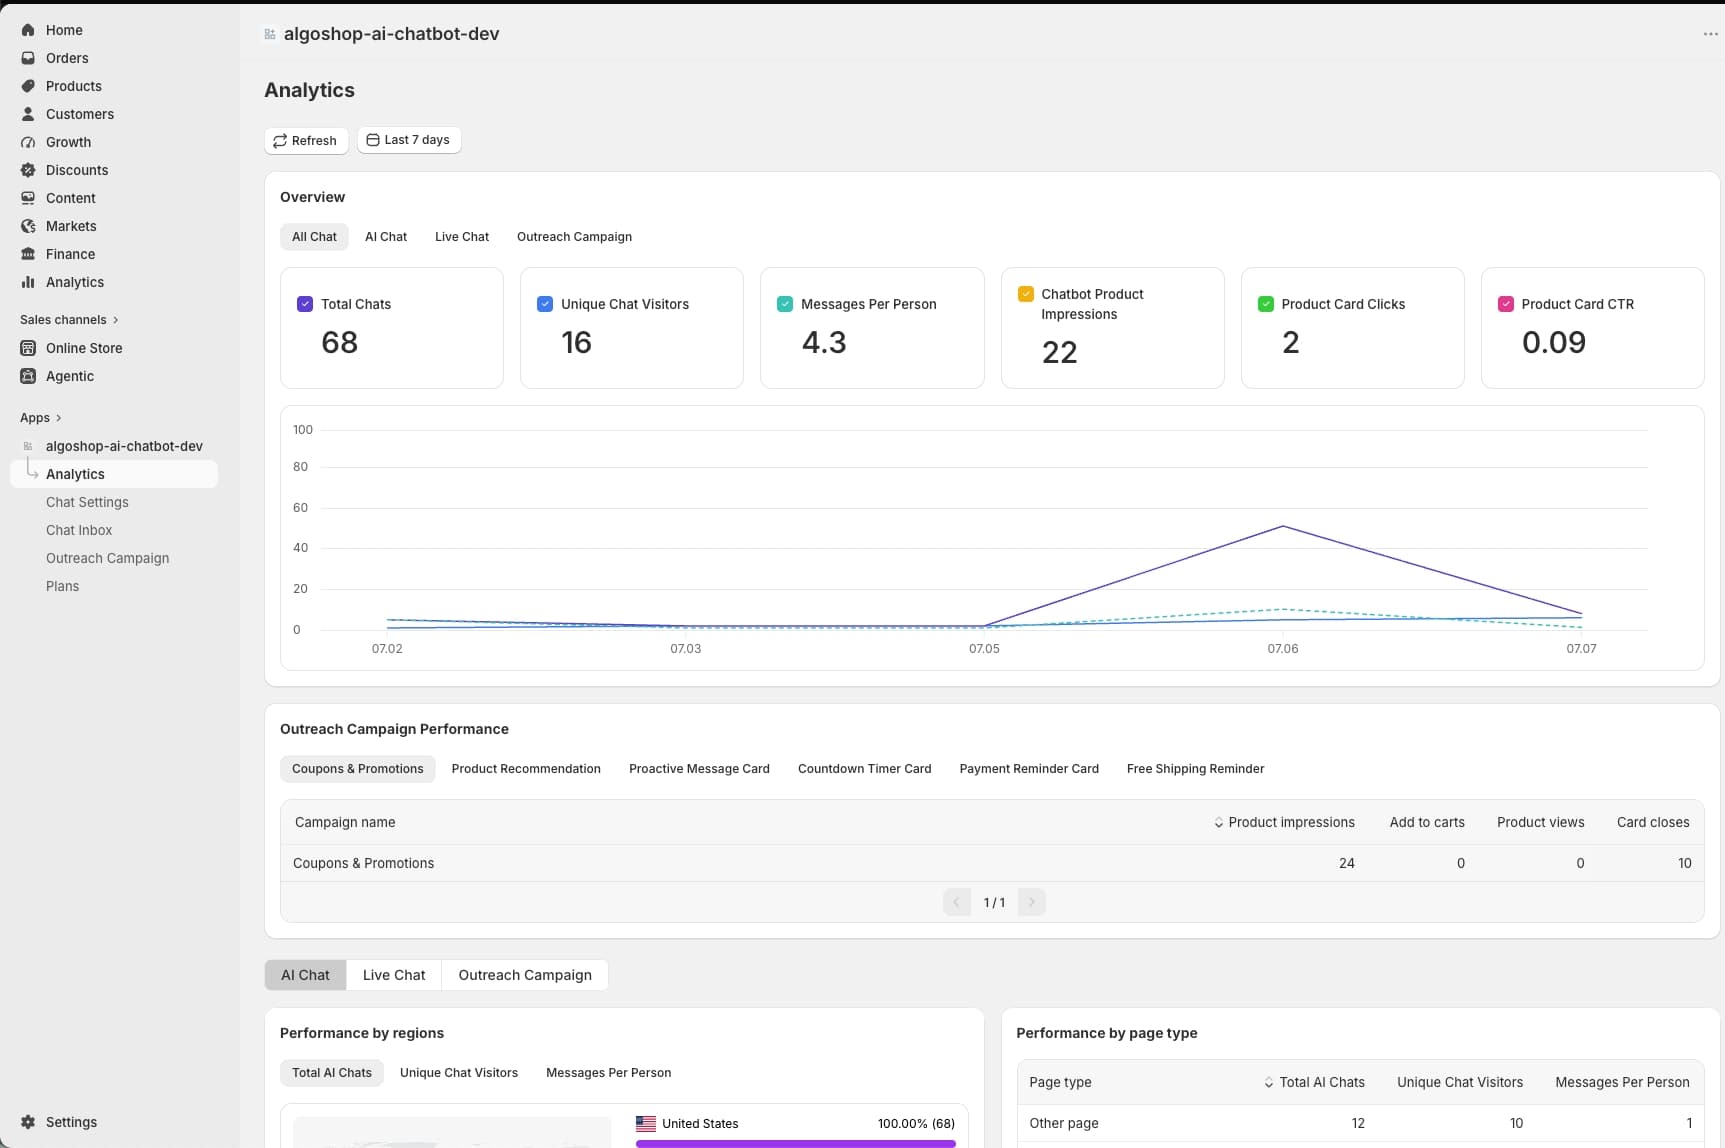Viewport: 1725px width, 1148px height.
Task: Click the United States purple progress bar
Action: pyautogui.click(x=795, y=1144)
